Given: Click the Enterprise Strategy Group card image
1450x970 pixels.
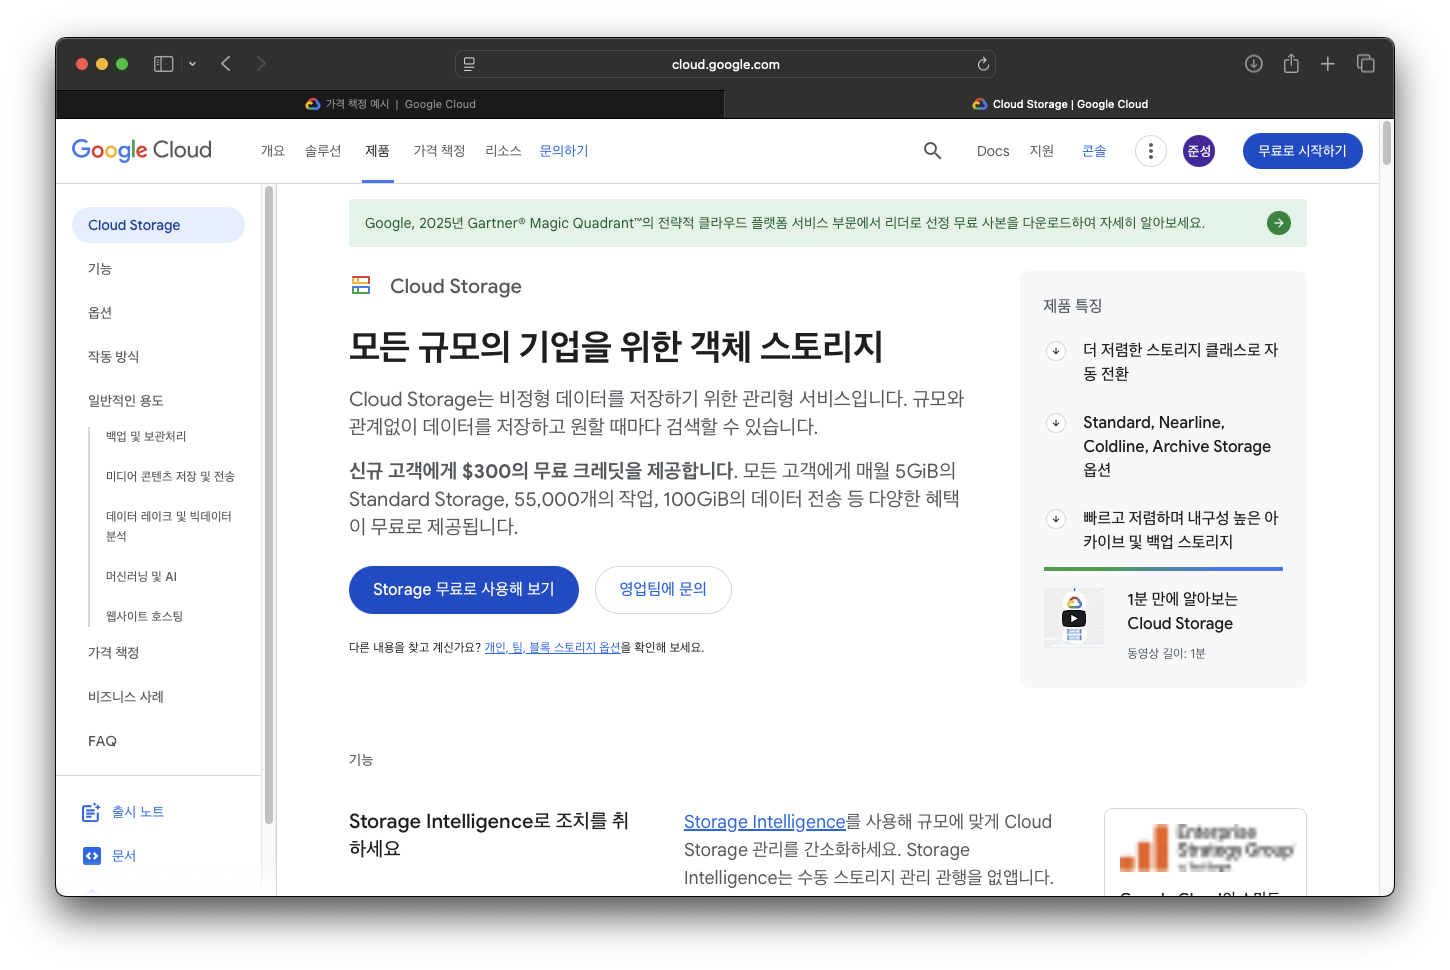Looking at the screenshot, I should 1205,848.
